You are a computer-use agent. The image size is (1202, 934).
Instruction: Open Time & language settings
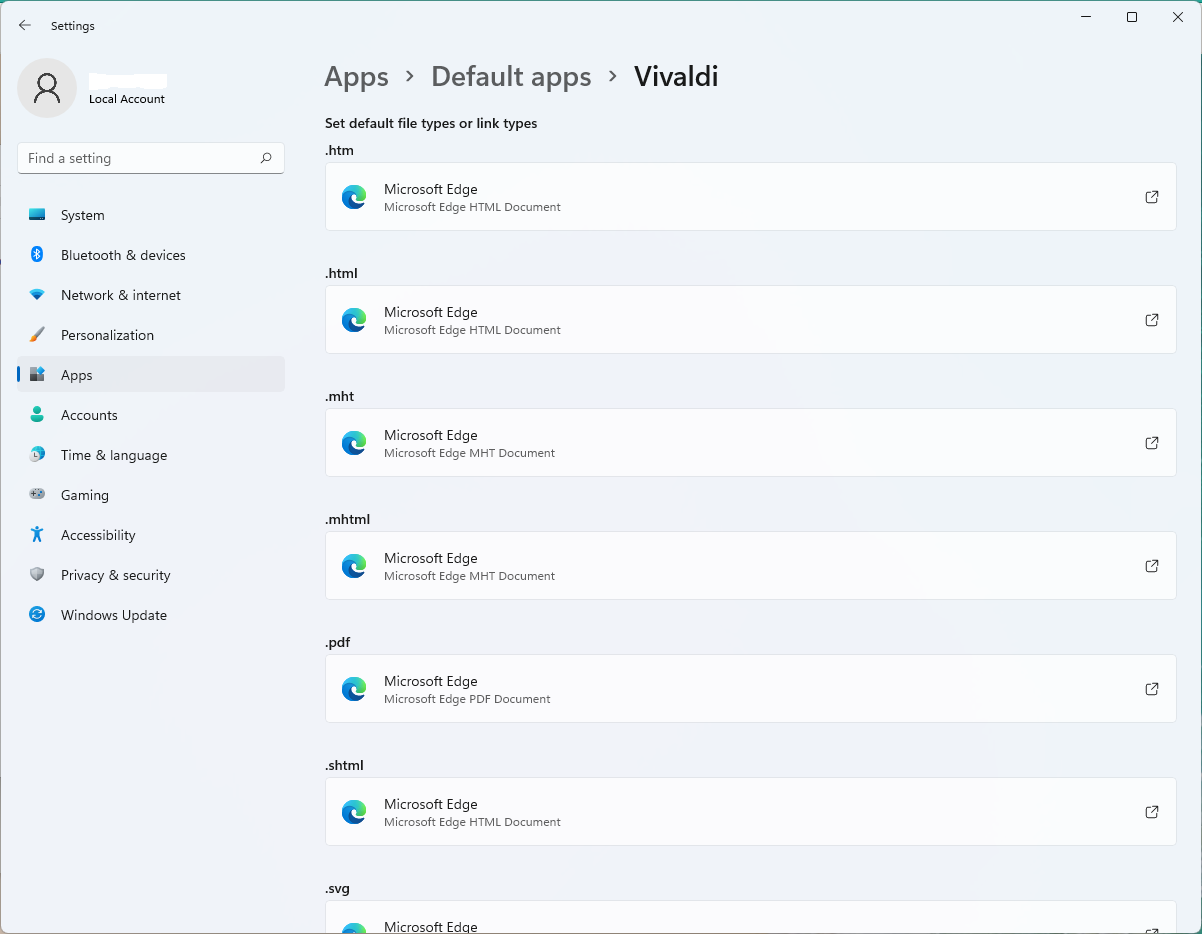click(x=151, y=455)
